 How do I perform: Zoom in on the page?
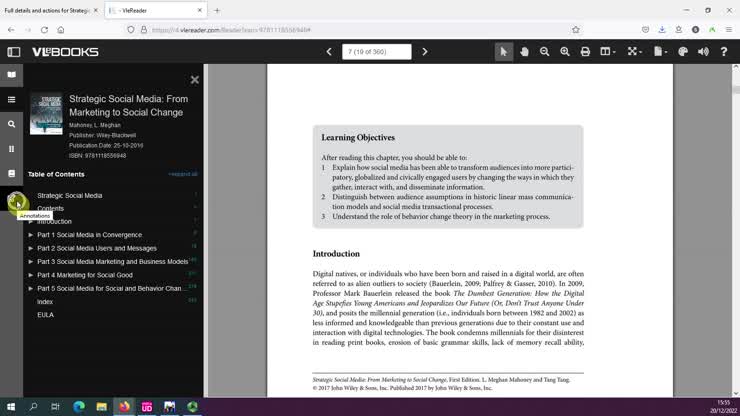565,51
